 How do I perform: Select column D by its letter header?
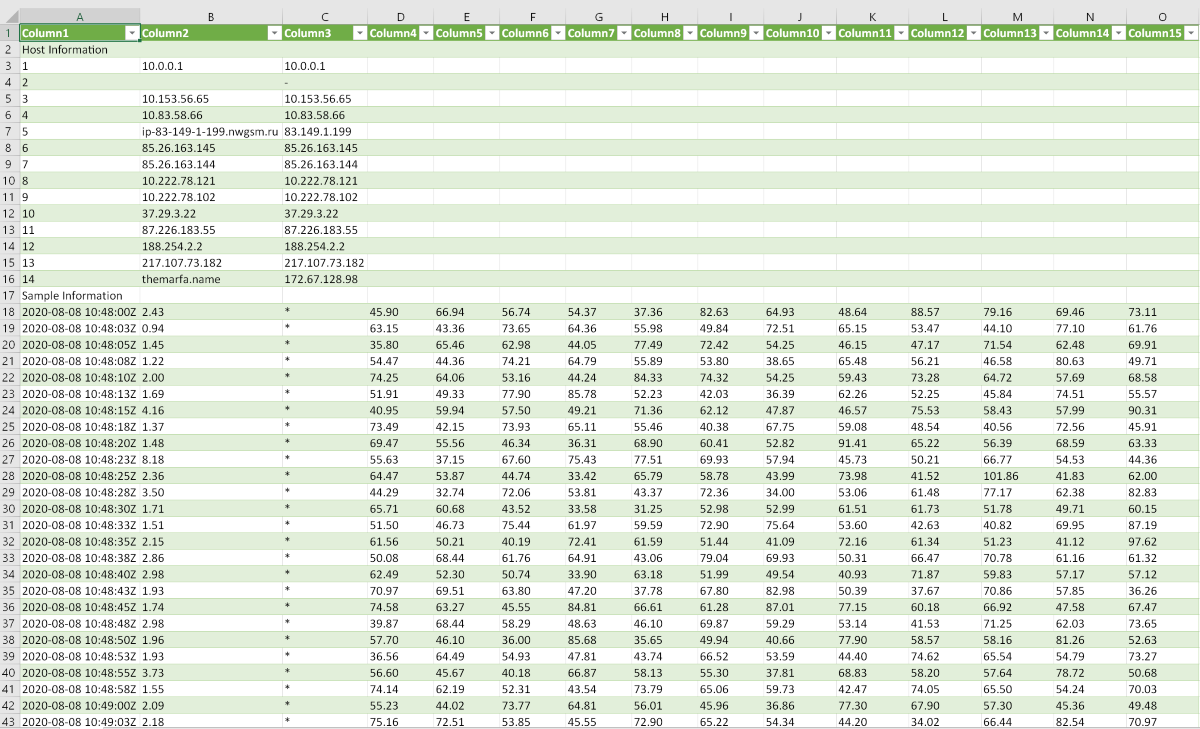[x=400, y=17]
